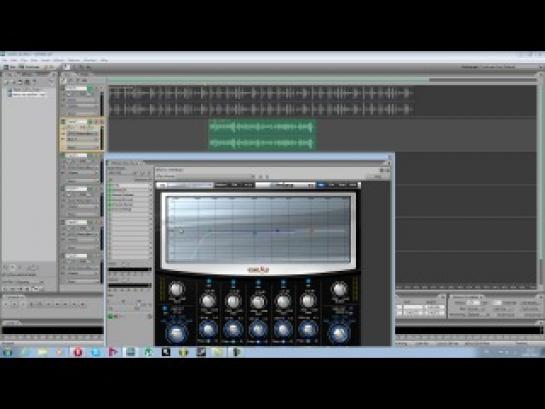545x409 pixels.
Task: Click the fourth EQ band gain knob
Action: click(283, 300)
